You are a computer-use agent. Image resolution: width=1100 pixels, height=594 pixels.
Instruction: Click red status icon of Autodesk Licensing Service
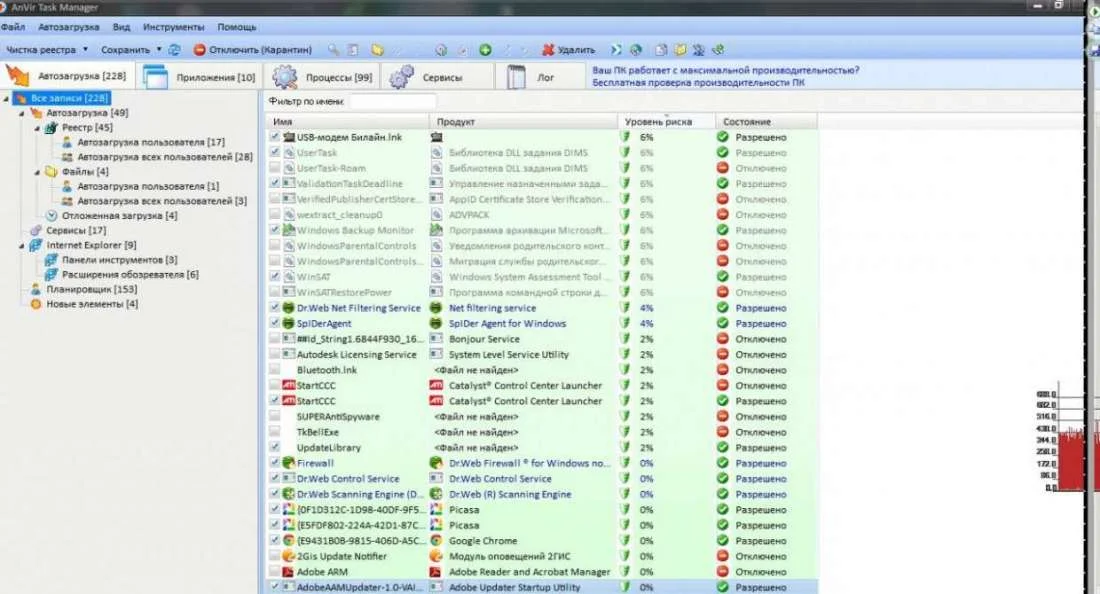(723, 354)
